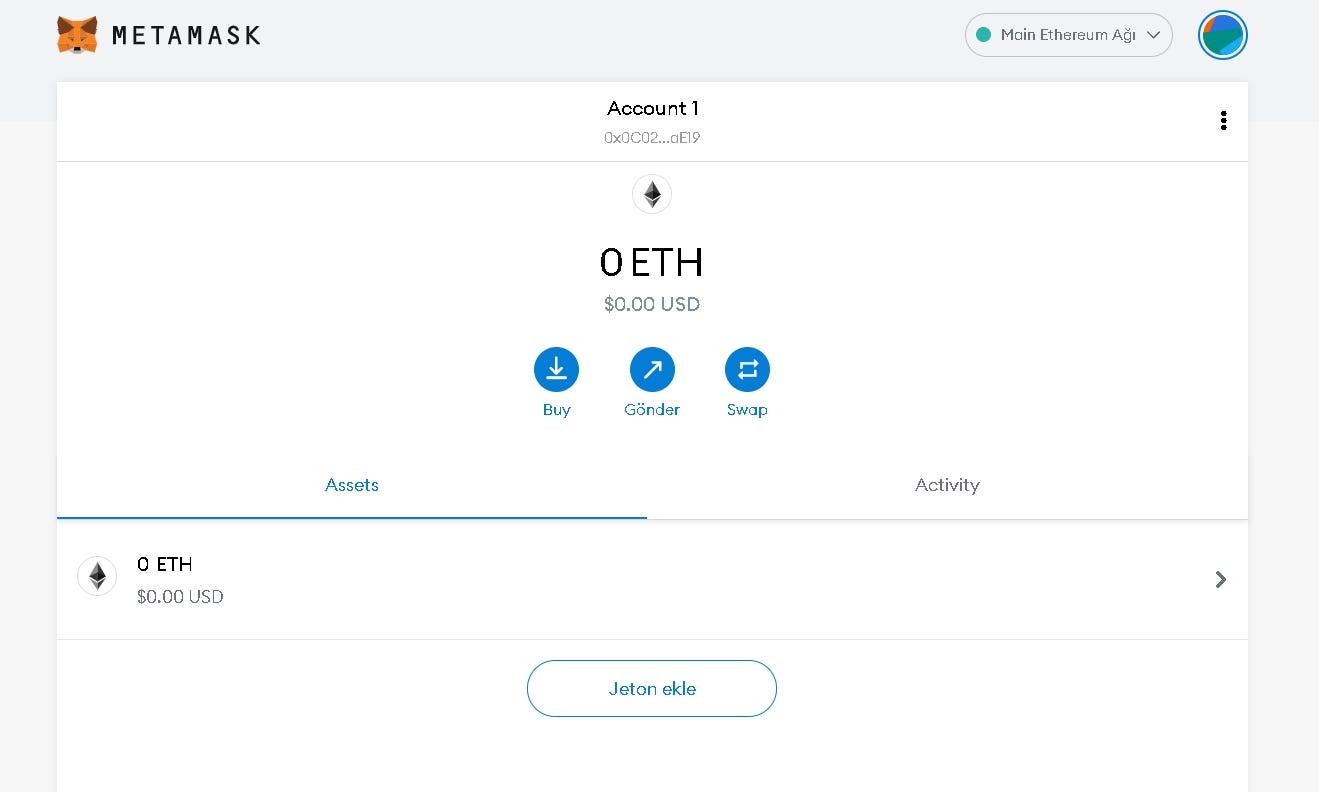Open the account options three-dot menu

click(x=1223, y=121)
